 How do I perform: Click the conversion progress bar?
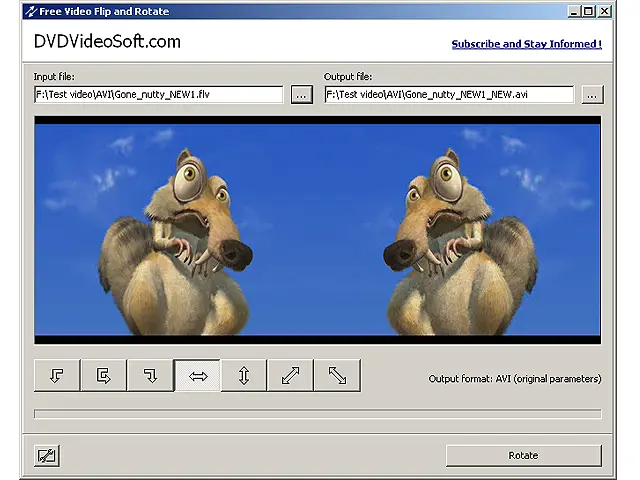pos(318,414)
